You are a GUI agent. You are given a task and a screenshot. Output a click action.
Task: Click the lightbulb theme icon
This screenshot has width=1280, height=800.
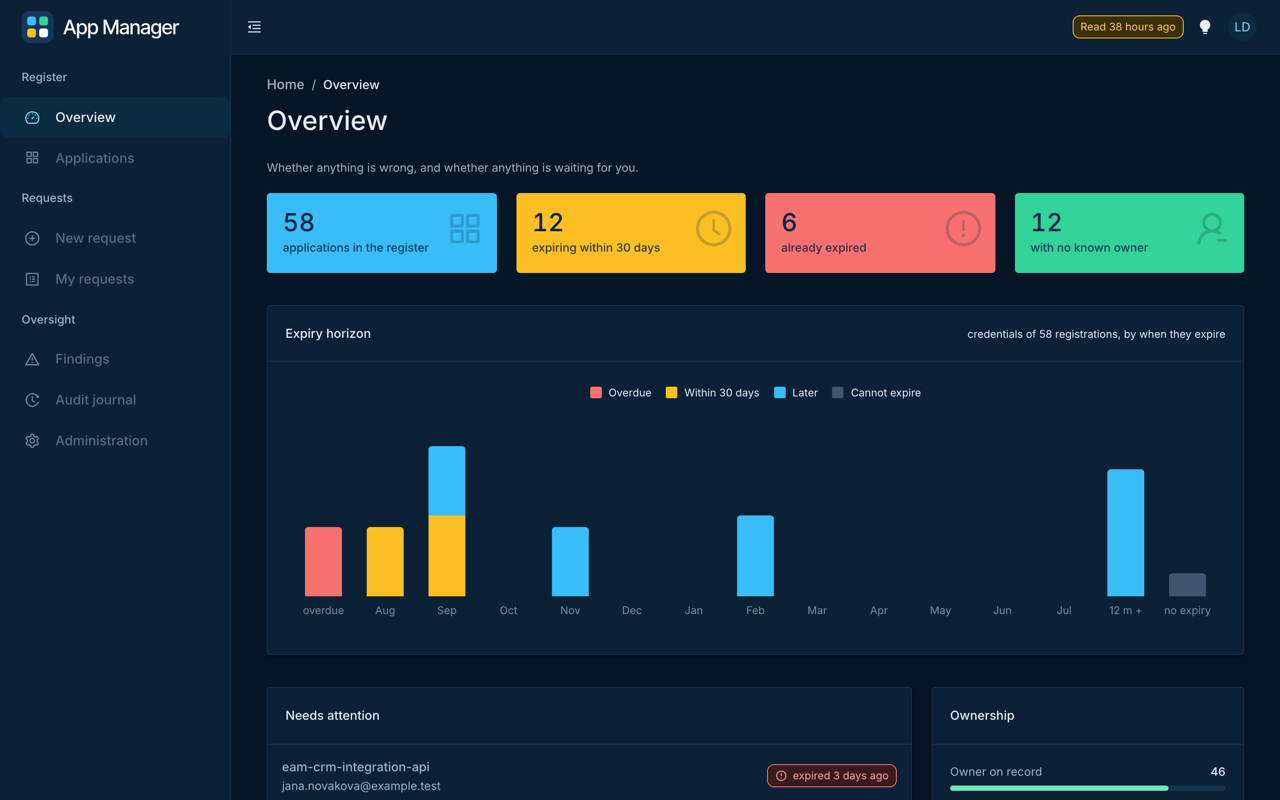pos(1205,27)
